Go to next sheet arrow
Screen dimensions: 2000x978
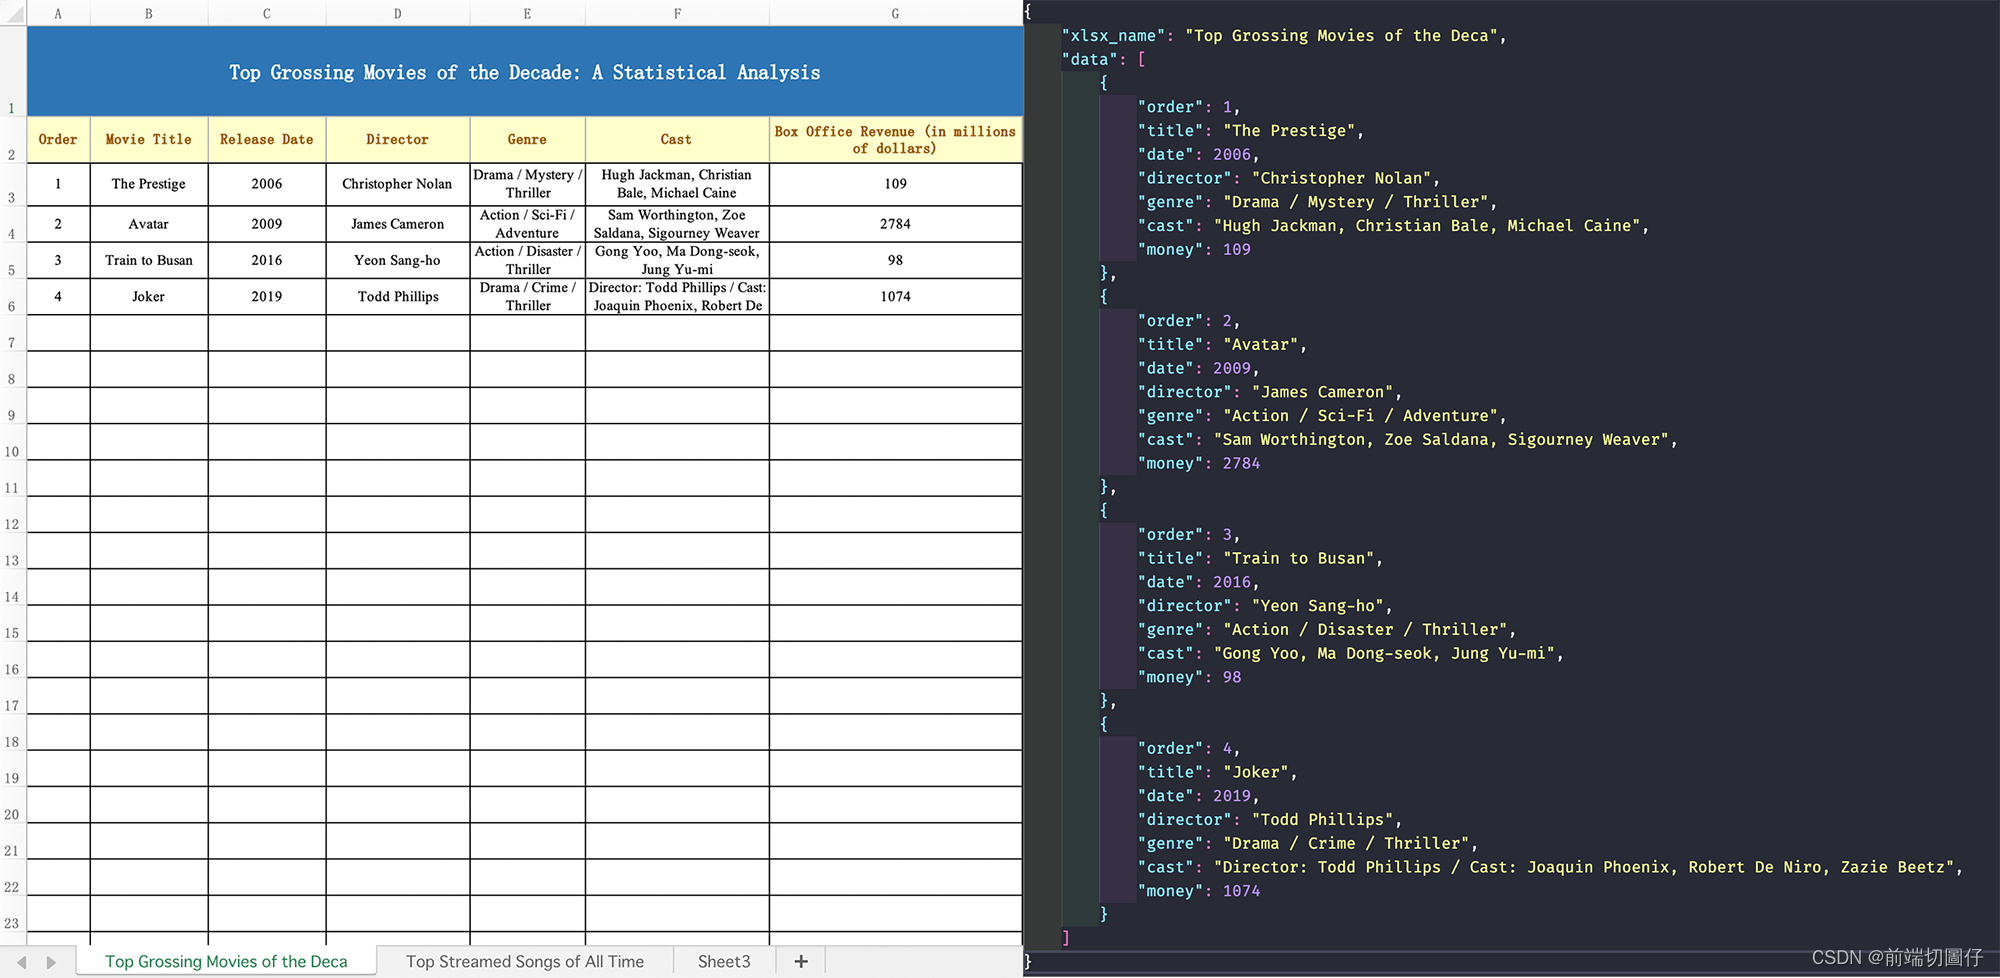(51, 962)
